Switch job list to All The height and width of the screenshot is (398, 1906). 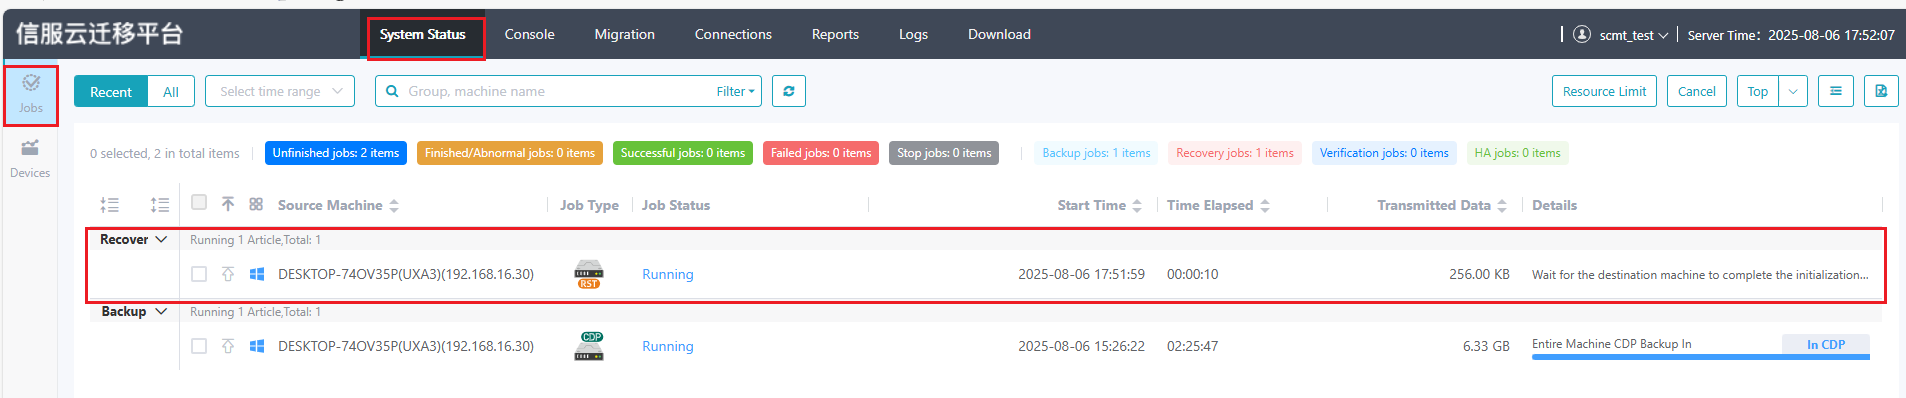(x=171, y=91)
